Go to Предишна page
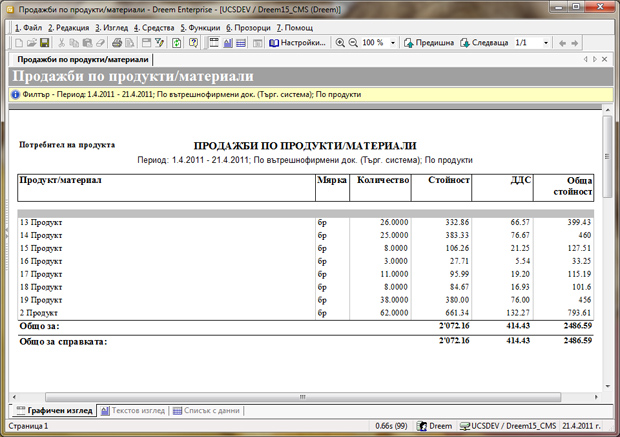620x437 pixels. click(x=429, y=43)
